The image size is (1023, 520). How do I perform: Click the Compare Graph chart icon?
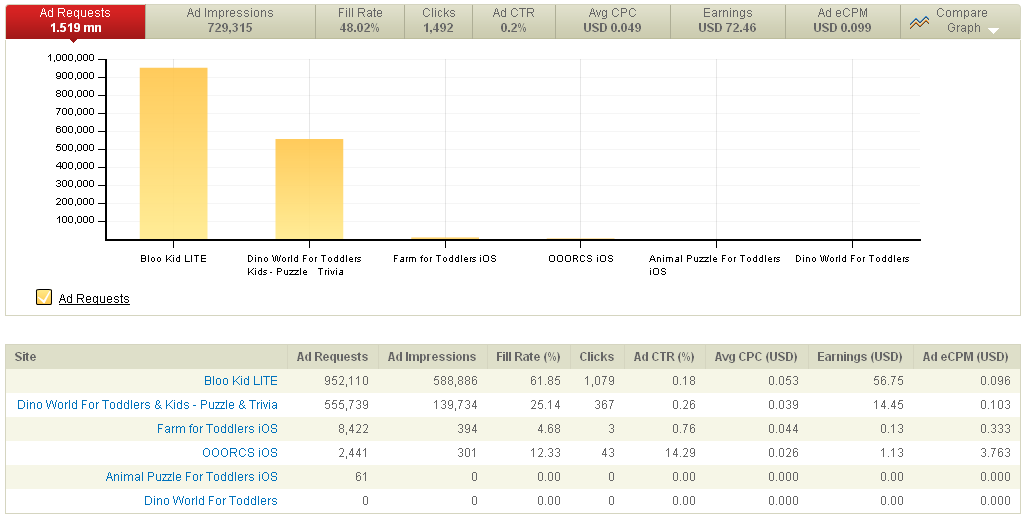[919, 22]
